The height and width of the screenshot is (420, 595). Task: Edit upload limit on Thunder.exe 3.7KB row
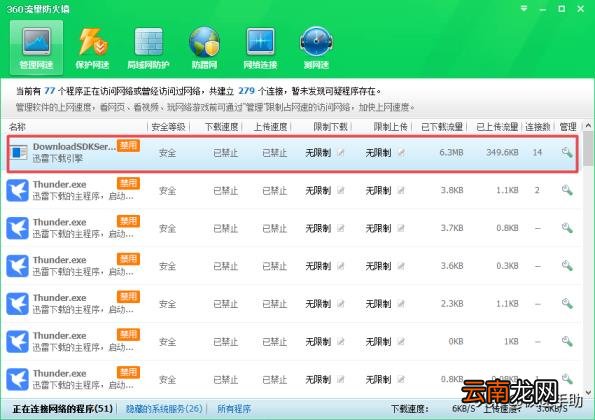(x=401, y=228)
